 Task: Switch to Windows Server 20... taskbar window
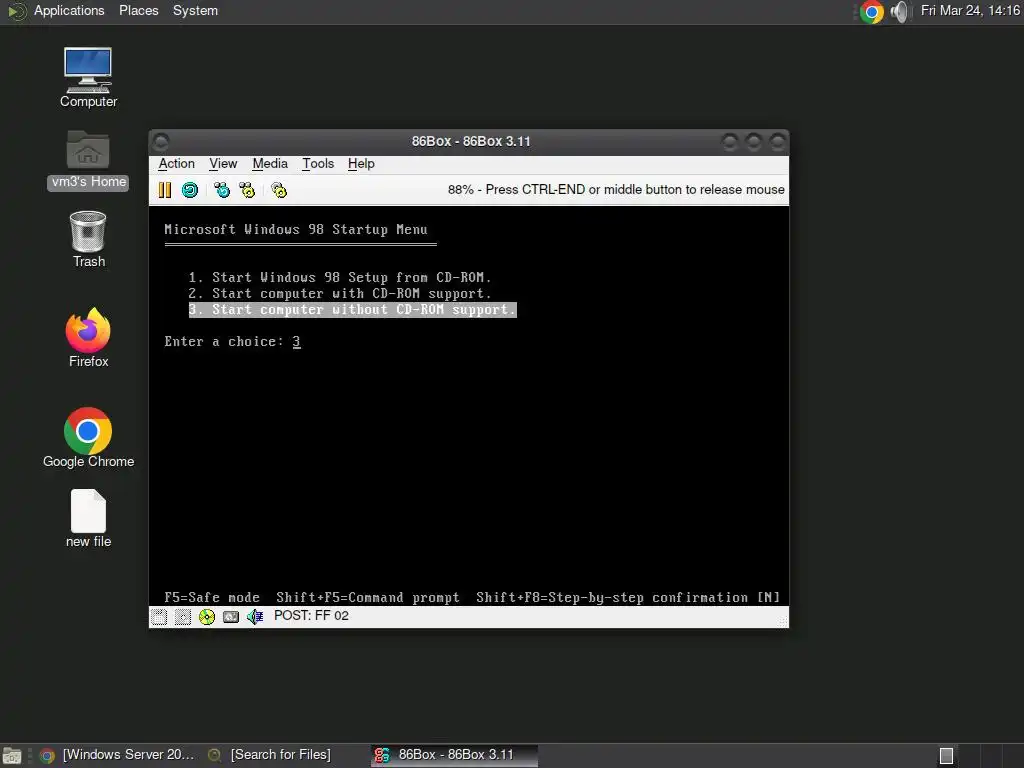118,755
